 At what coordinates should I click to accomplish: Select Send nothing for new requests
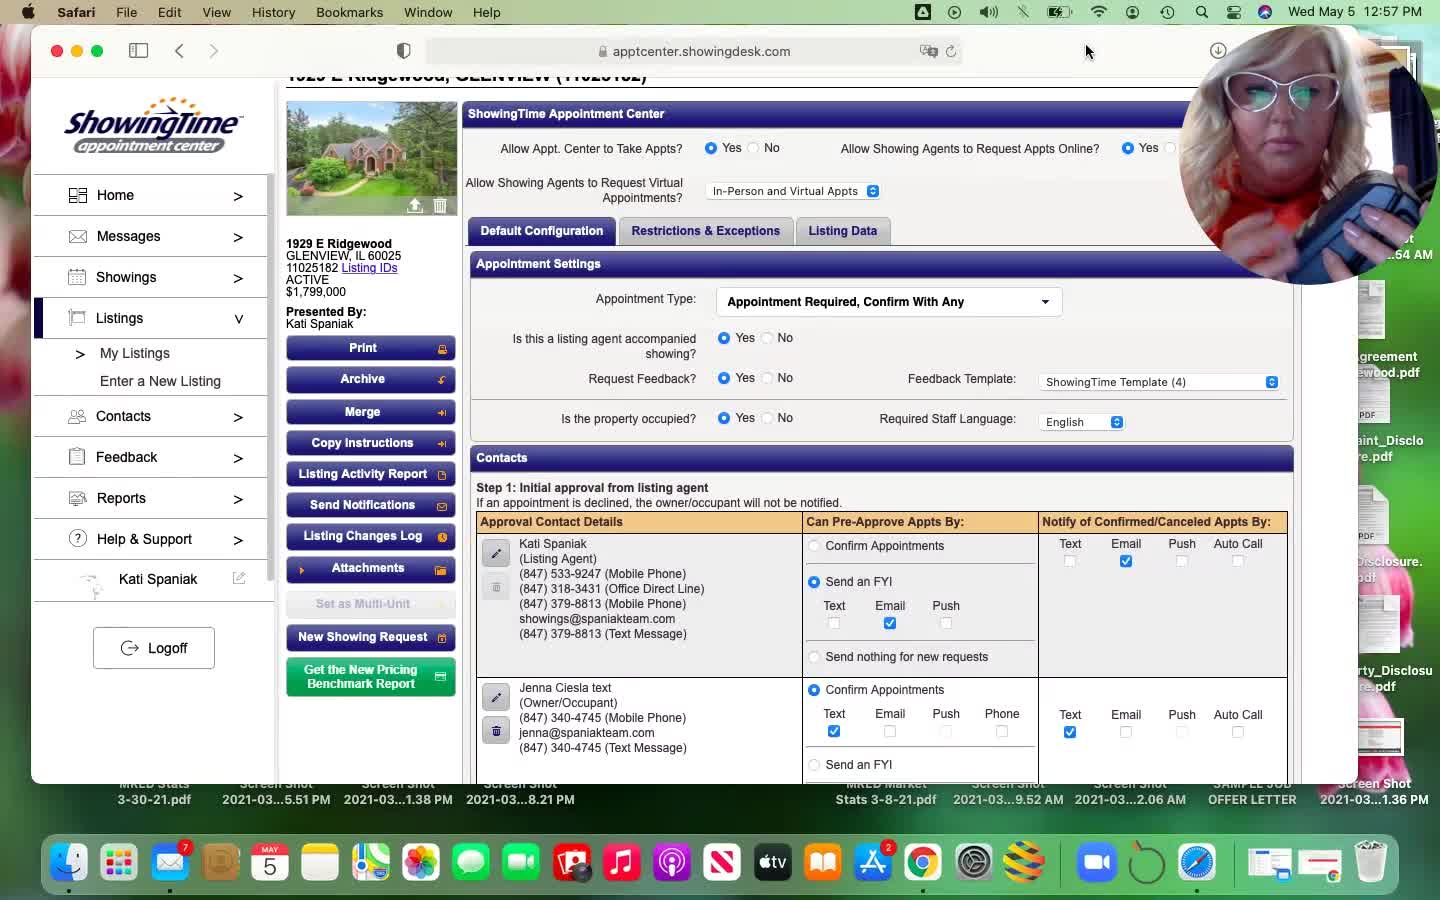814,657
